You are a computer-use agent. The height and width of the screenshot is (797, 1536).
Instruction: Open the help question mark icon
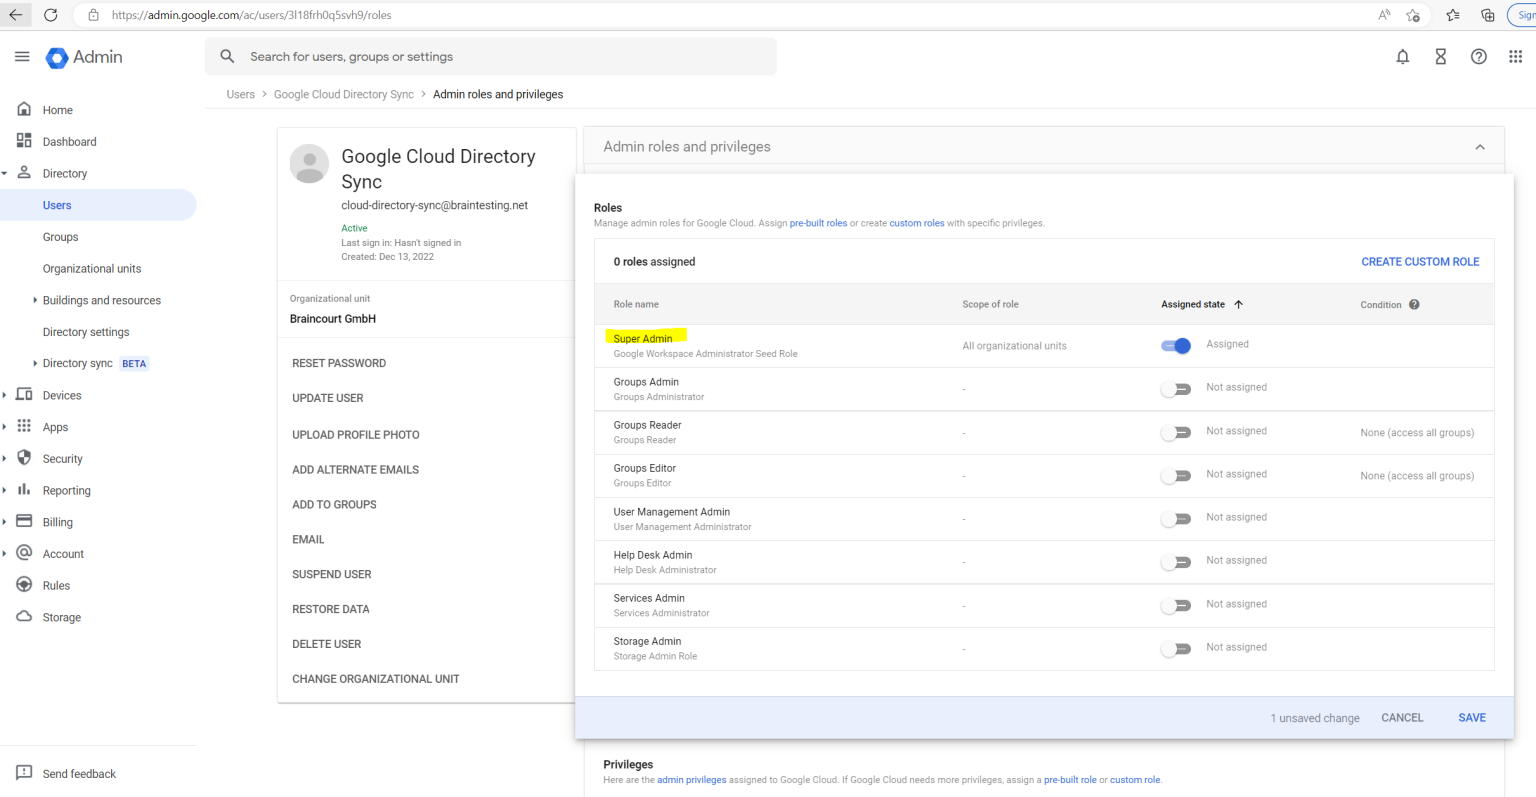tap(1478, 57)
